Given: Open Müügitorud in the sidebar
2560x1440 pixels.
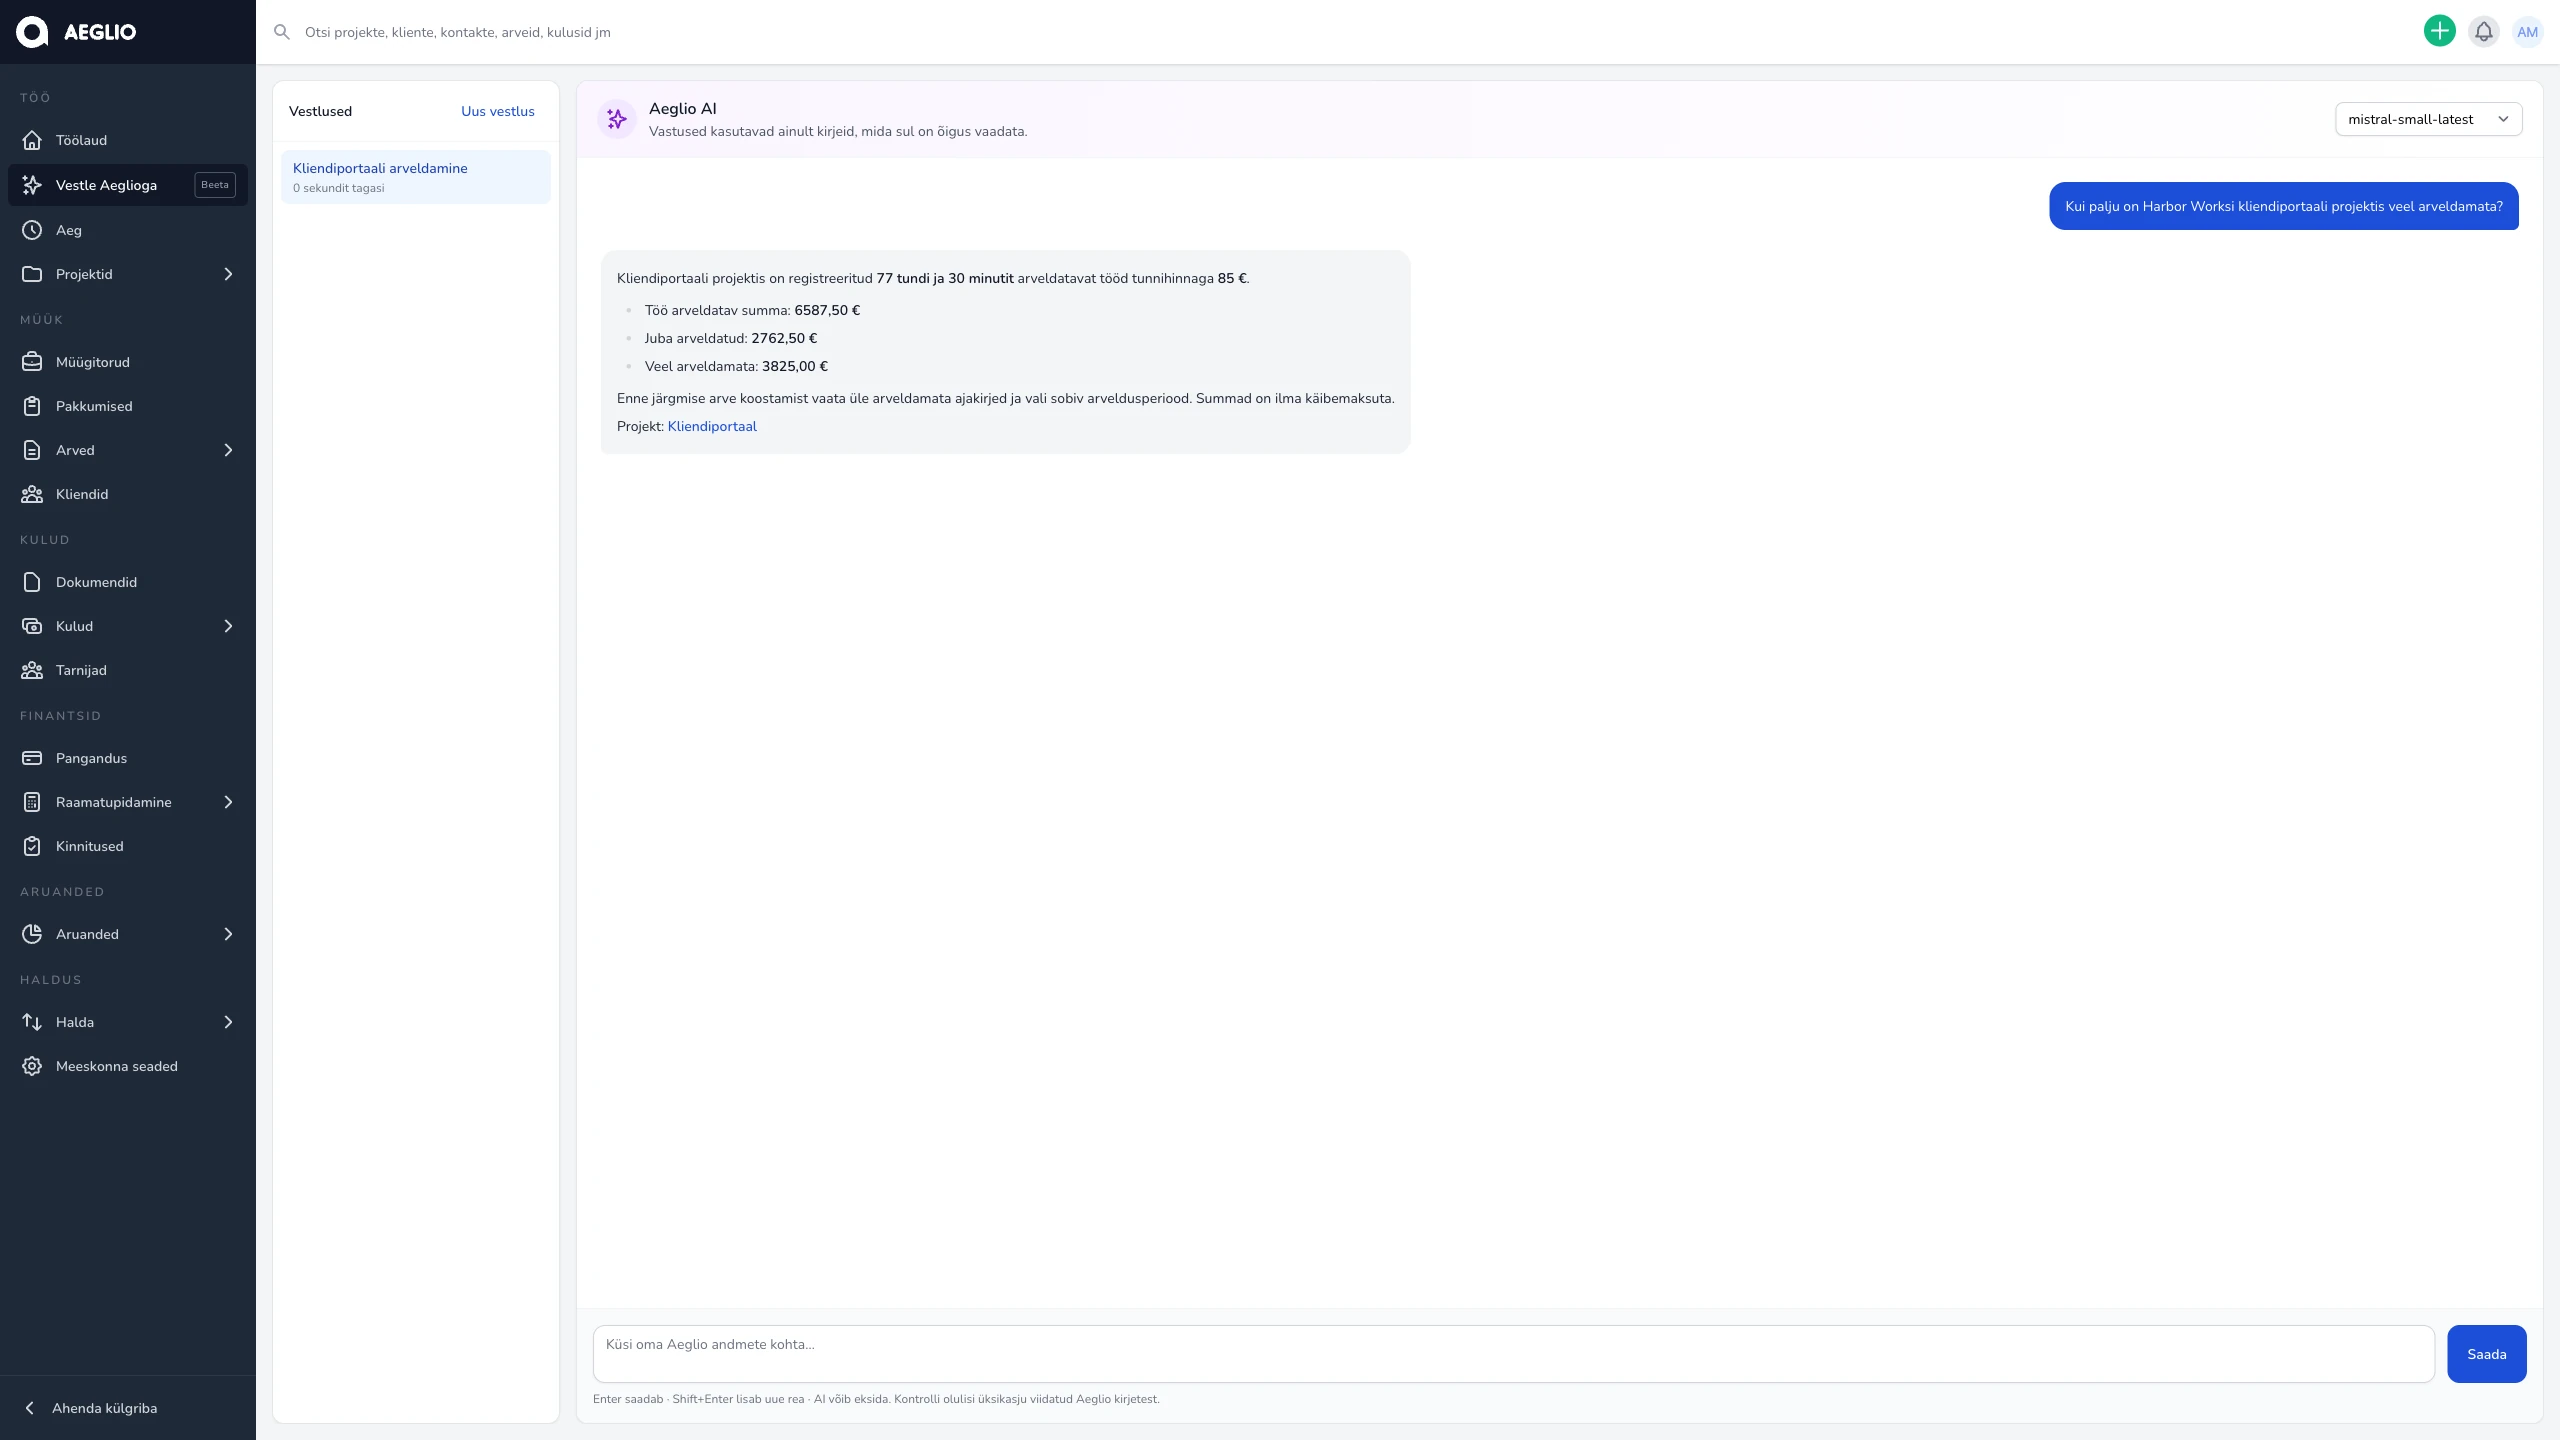Looking at the screenshot, I should 128,362.
